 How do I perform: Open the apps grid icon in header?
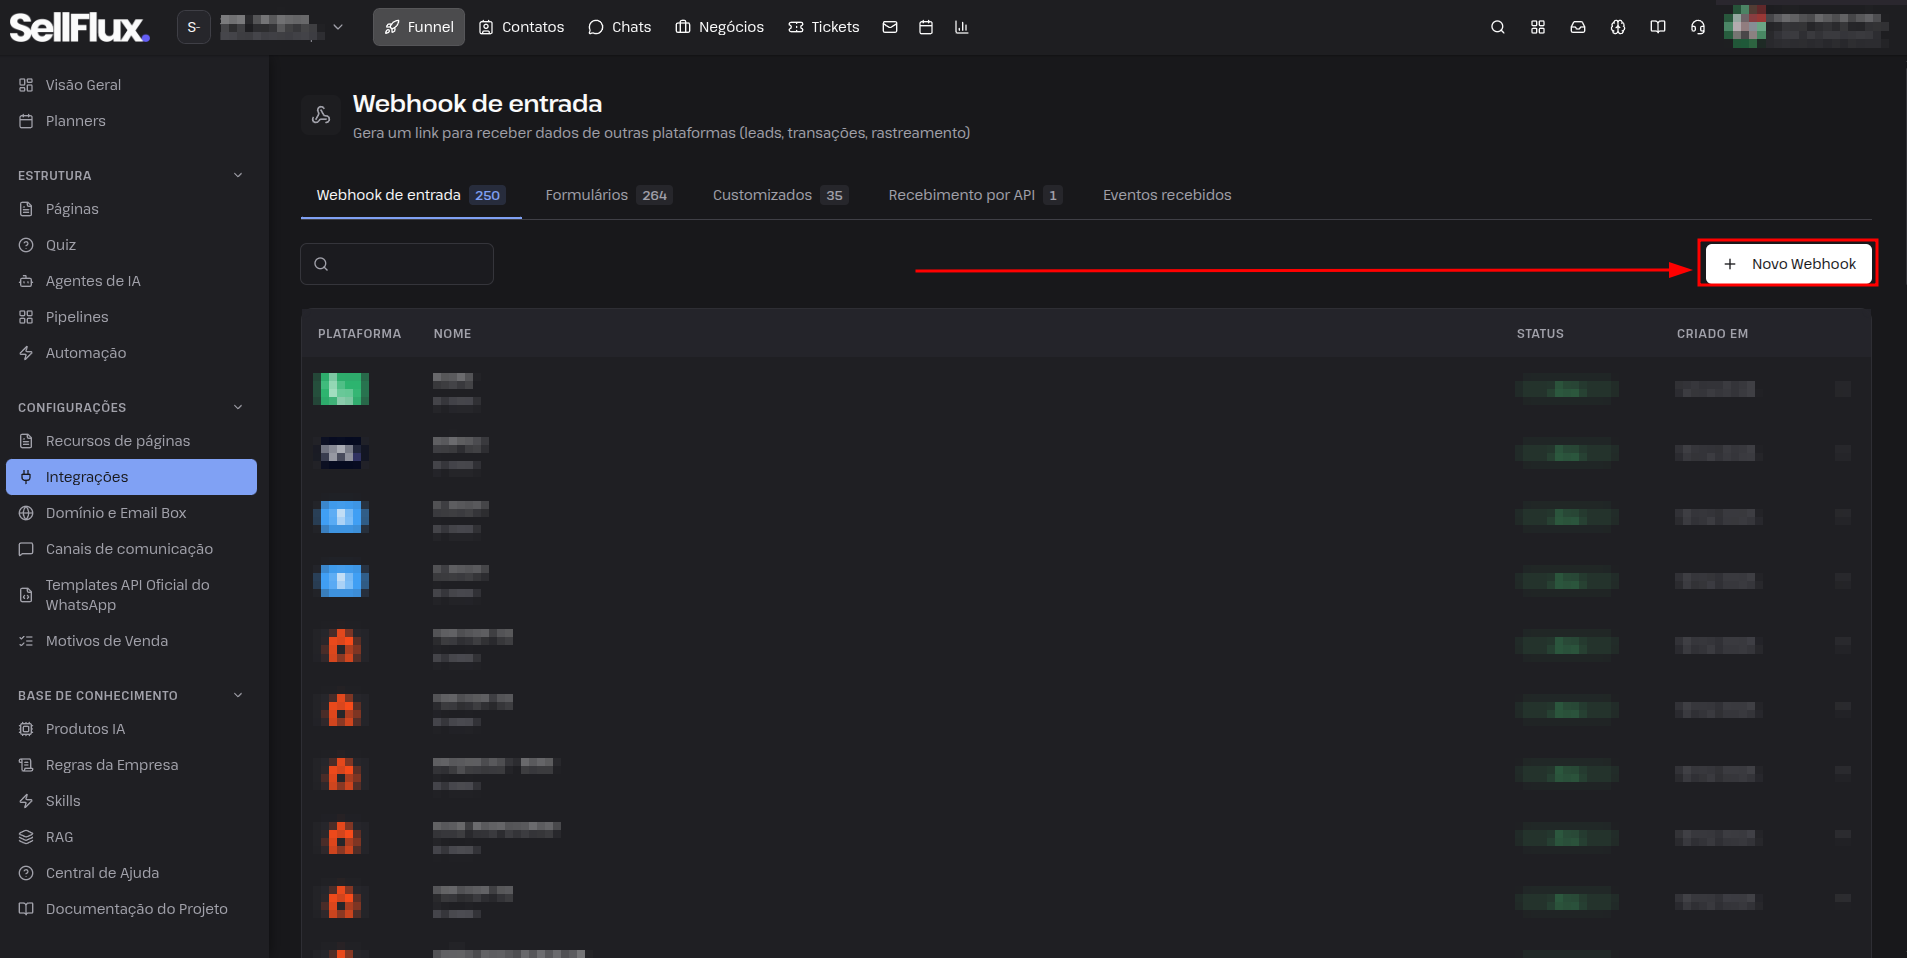[x=1538, y=27]
